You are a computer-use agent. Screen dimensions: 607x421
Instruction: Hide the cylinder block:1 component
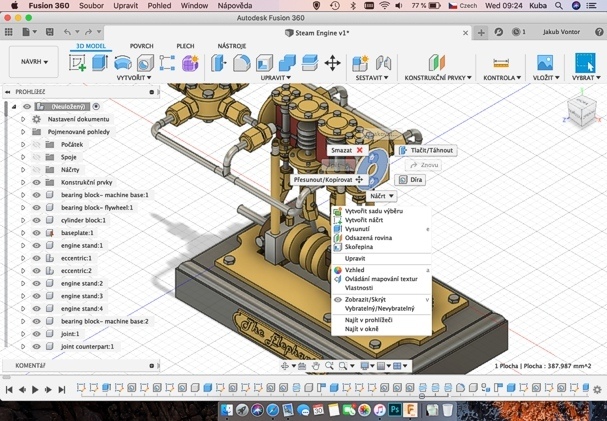coord(36,220)
